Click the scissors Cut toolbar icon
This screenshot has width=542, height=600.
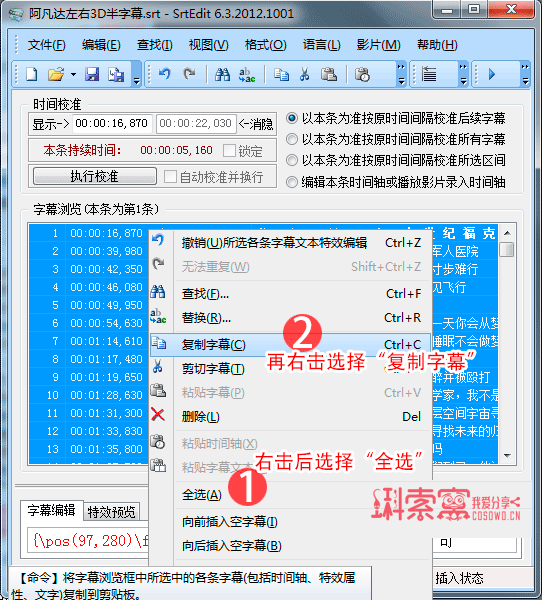(x=305, y=74)
